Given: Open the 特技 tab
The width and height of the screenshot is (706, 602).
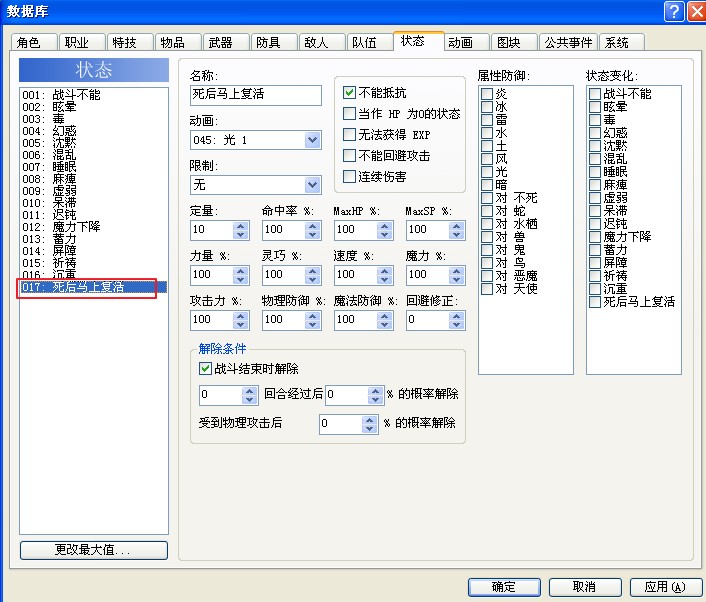Looking at the screenshot, I should 130,42.
